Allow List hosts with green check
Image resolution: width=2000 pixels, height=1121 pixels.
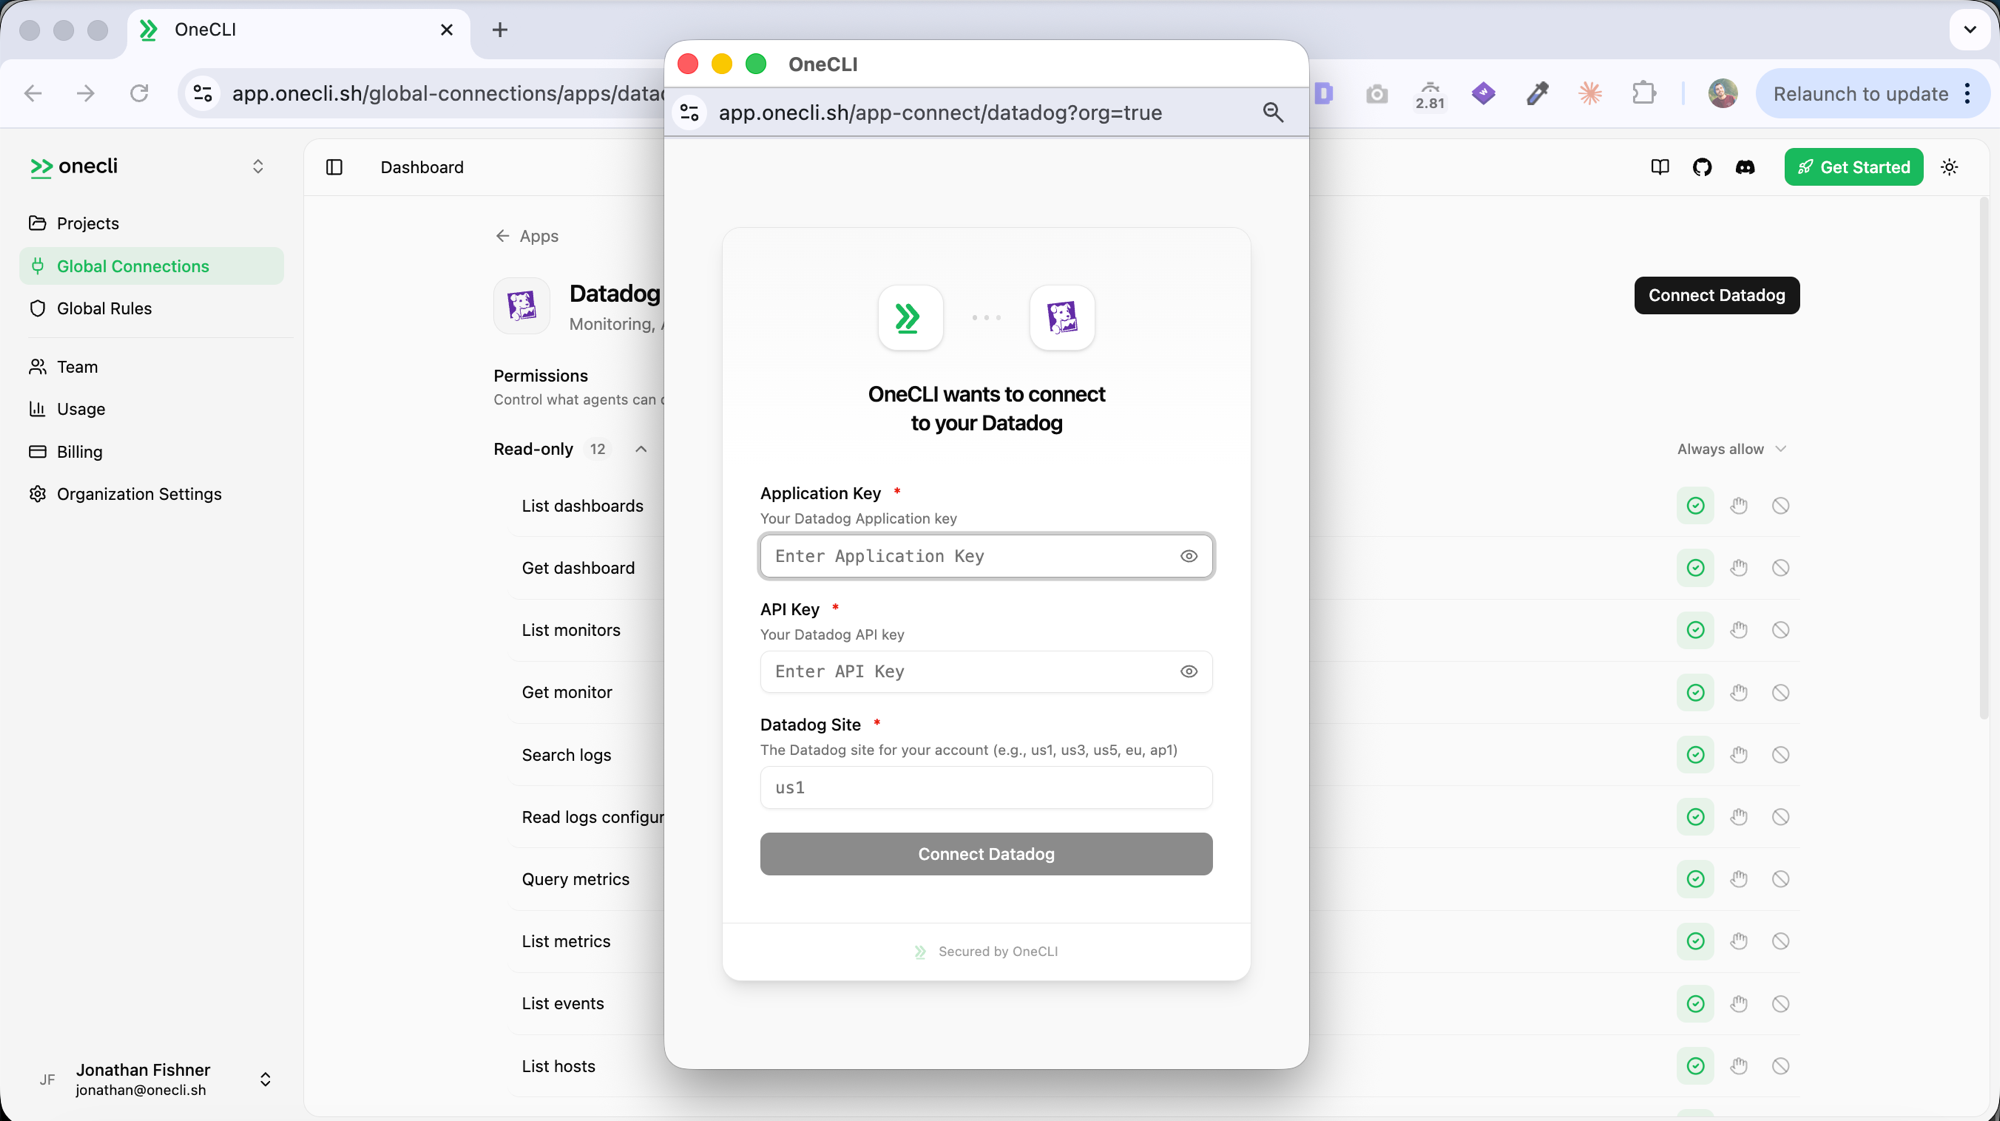[x=1696, y=1066]
